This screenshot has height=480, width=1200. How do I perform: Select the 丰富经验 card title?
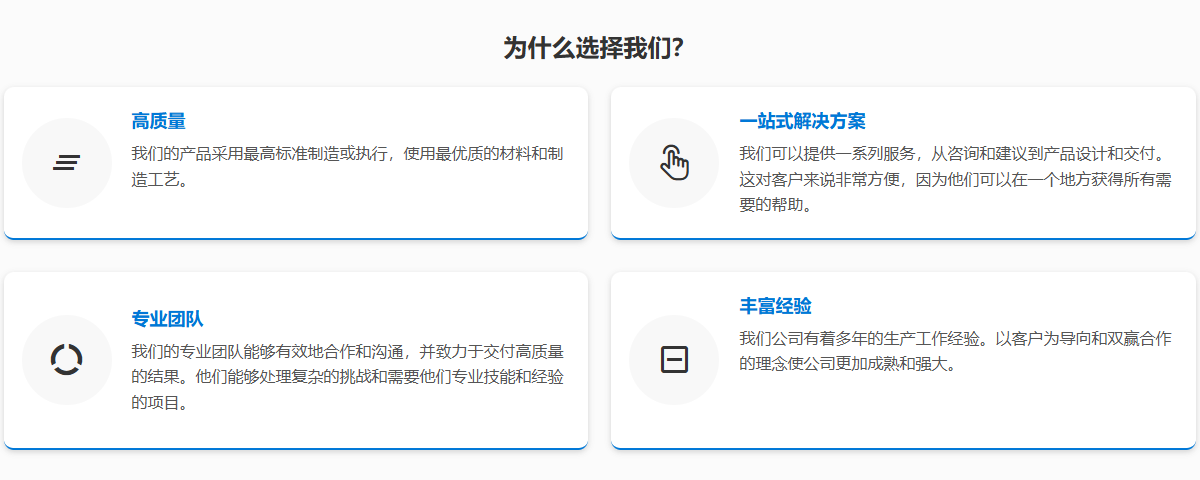click(775, 305)
